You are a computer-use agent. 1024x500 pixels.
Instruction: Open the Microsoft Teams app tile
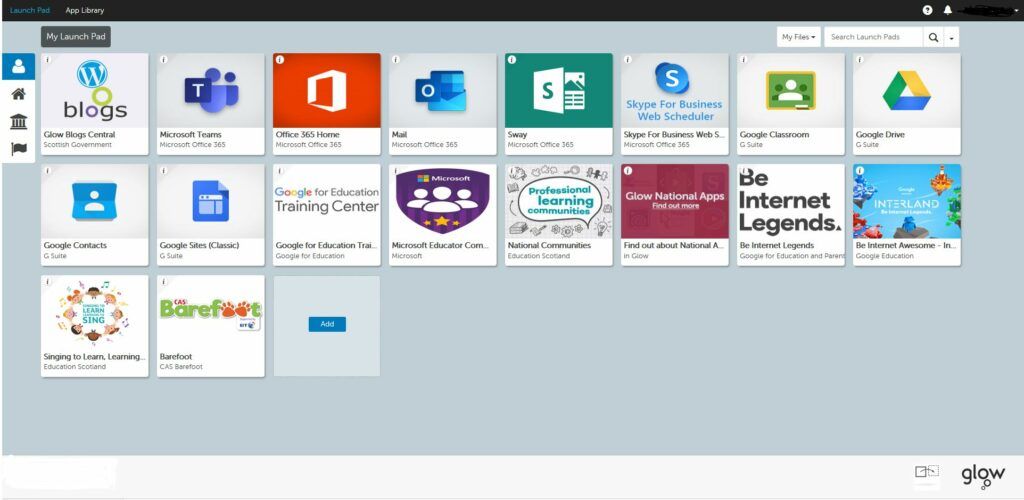(210, 91)
